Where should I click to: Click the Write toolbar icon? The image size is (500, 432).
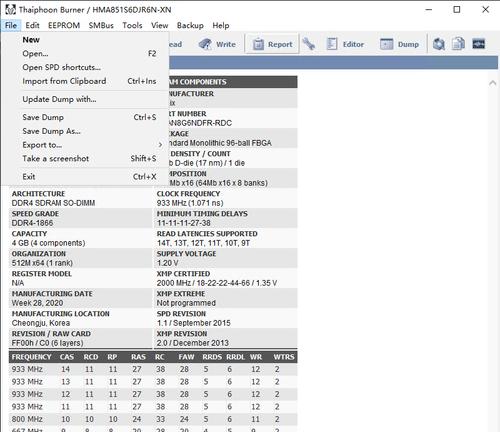[205, 44]
